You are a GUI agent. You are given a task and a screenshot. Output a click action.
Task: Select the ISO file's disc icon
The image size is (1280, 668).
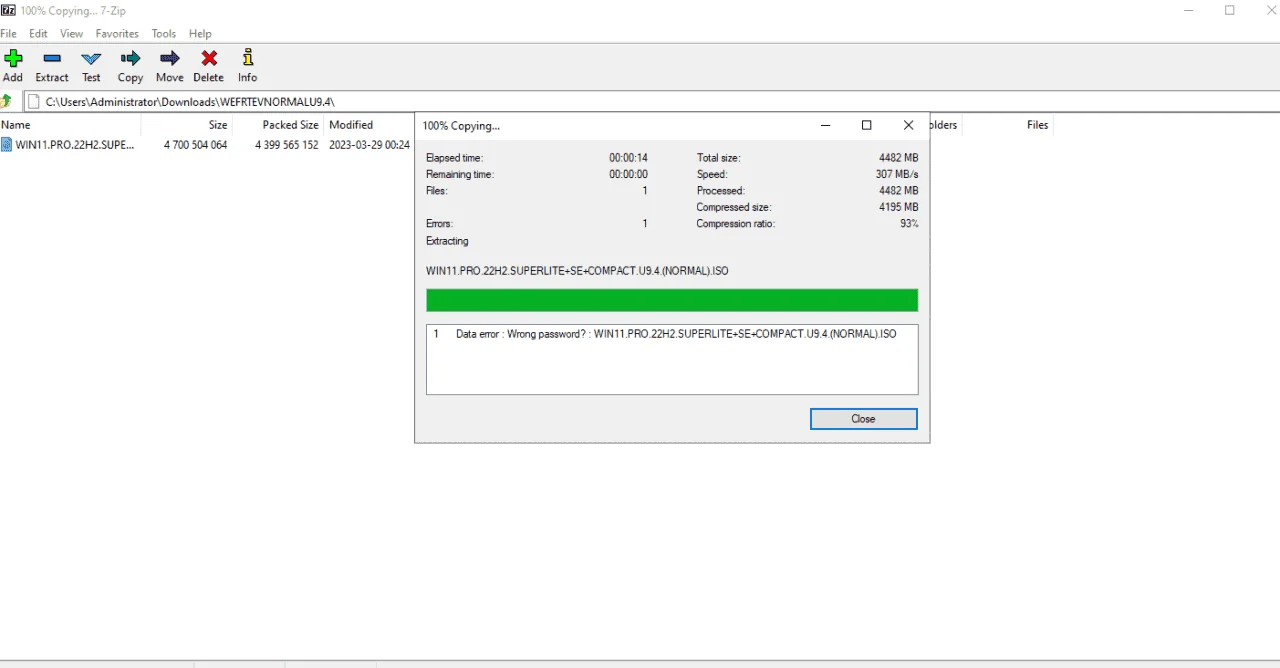point(7,145)
